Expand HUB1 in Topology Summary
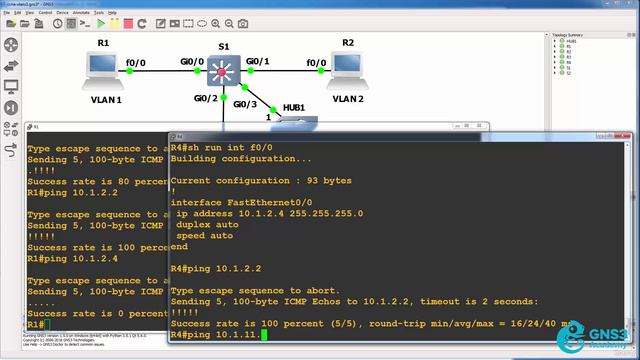Image resolution: width=640 pixels, height=360 pixels. pyautogui.click(x=555, y=41)
